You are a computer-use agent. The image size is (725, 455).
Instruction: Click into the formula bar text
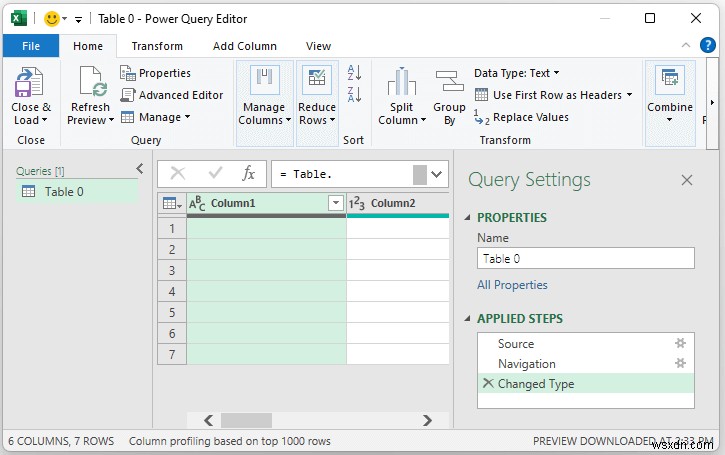coord(342,174)
